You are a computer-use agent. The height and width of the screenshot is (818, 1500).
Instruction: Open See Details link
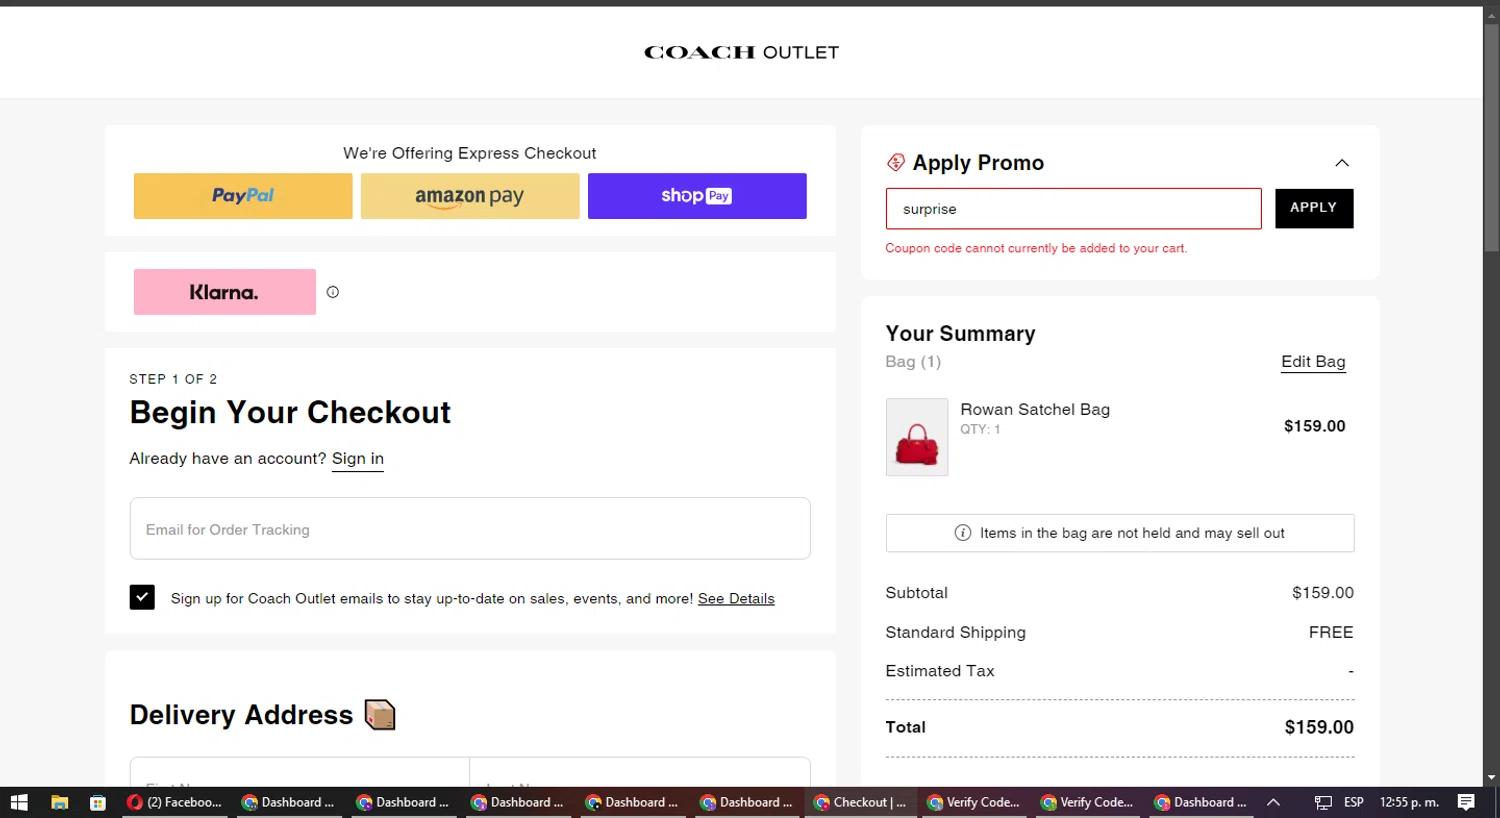click(736, 598)
